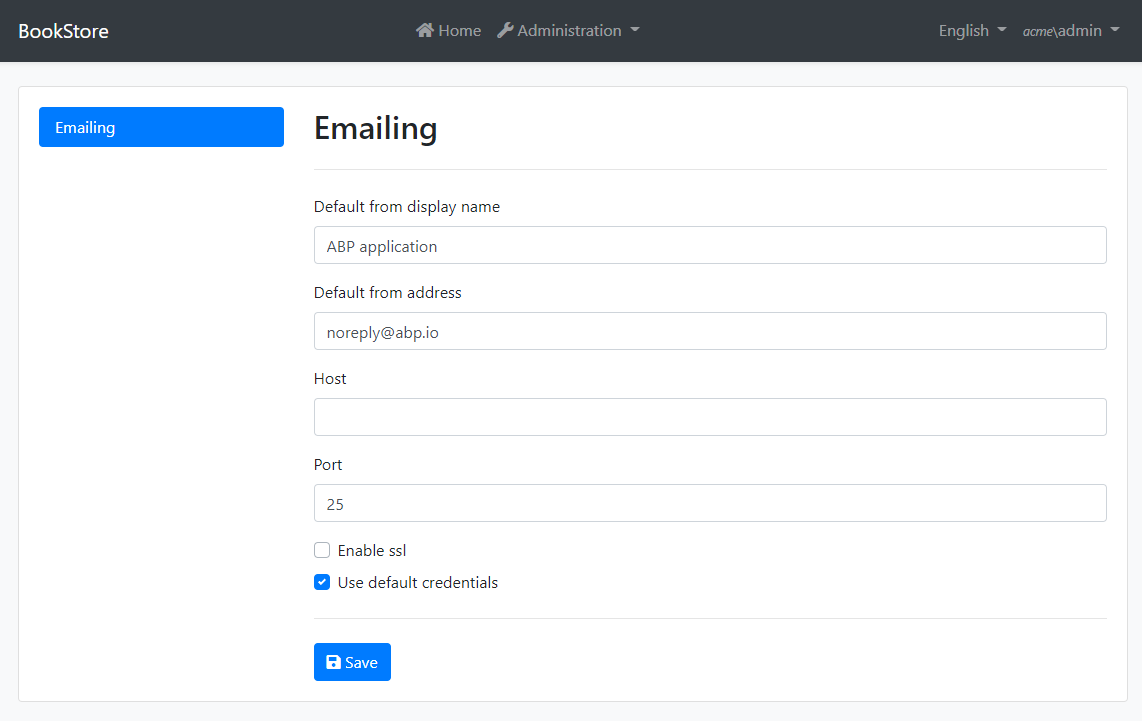Open the English language dropdown

971,31
